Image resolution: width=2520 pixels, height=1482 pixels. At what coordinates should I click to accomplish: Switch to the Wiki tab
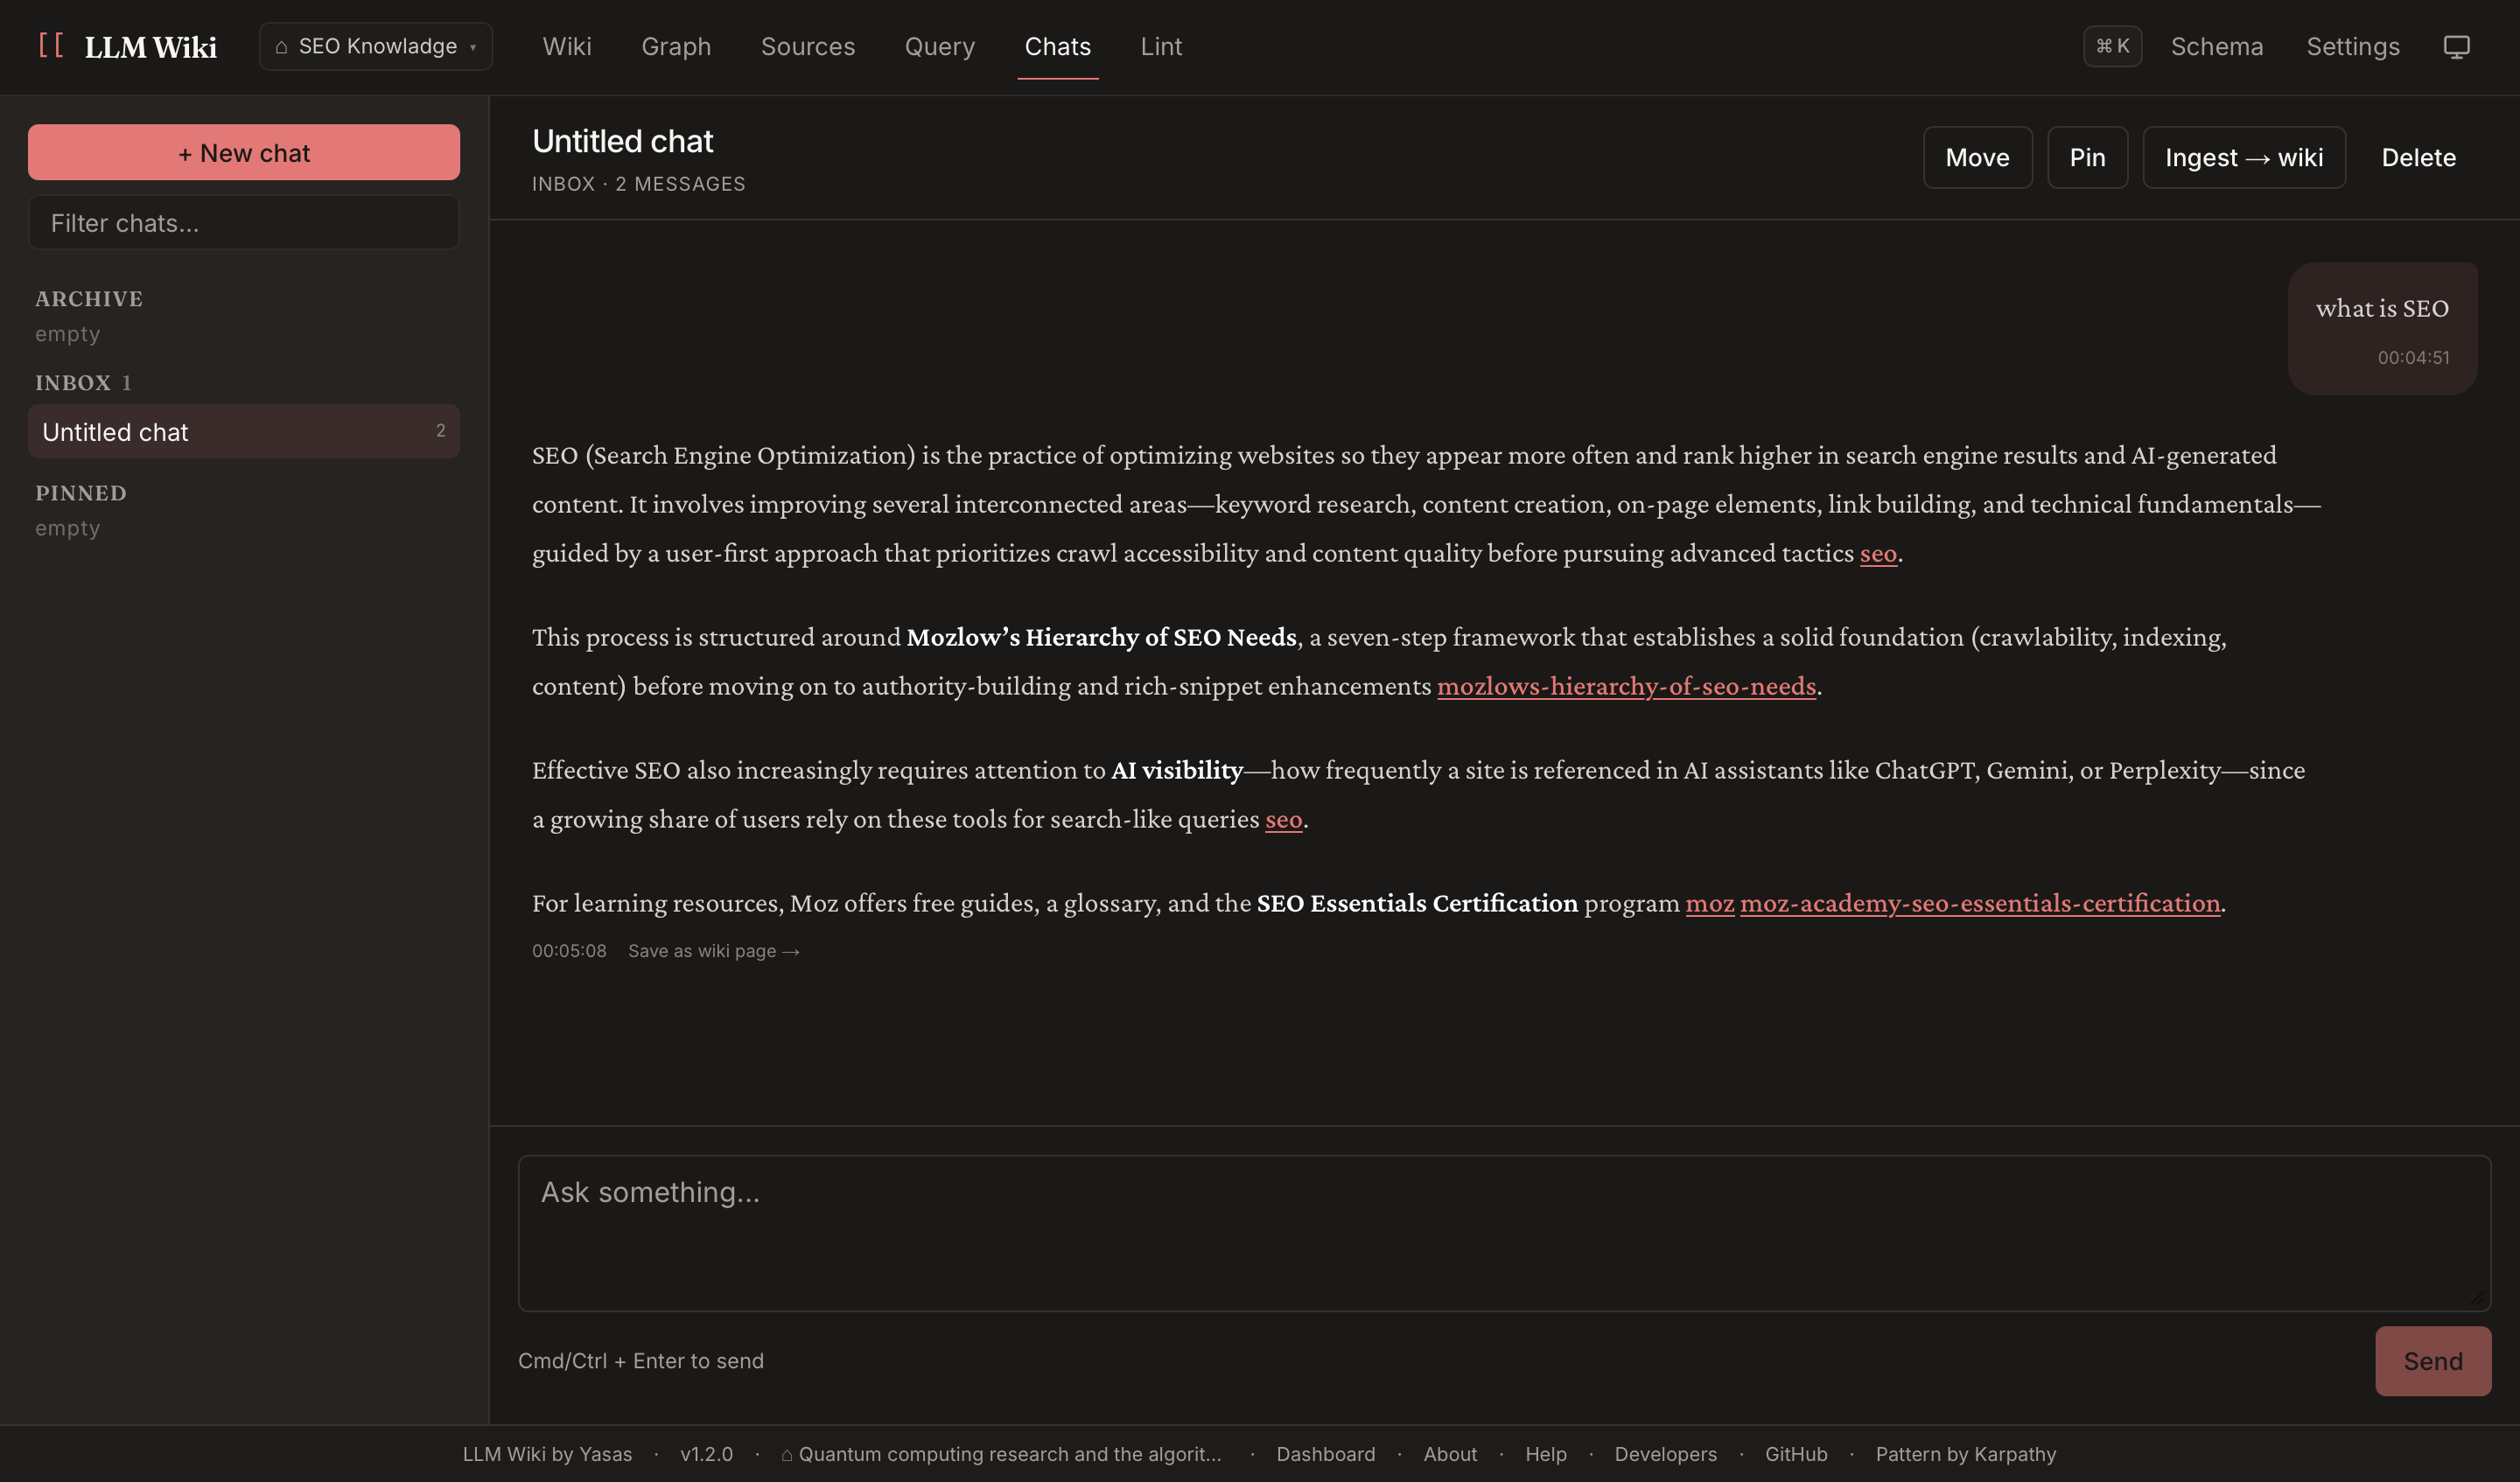pos(567,46)
